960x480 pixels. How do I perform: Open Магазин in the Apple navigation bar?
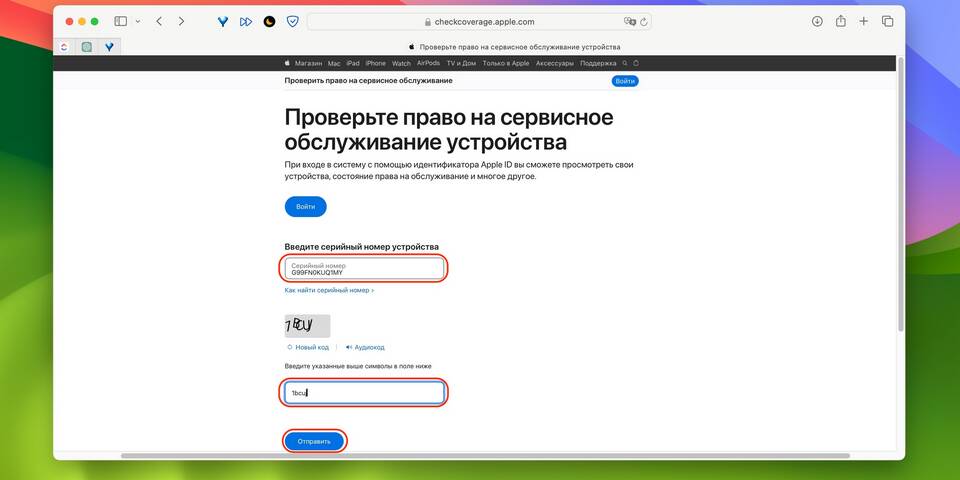tap(308, 63)
